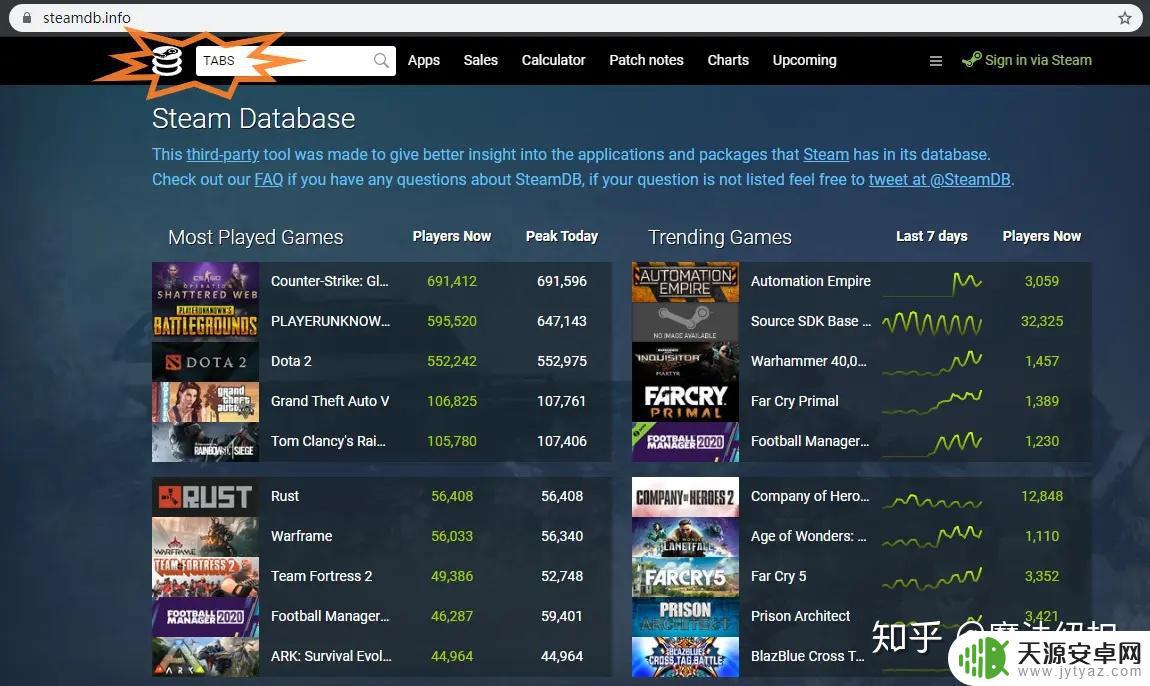Open Football Manager 2020 thumbnail in Most Played
Viewport: 1150px width, 686px height.
(x=205, y=616)
